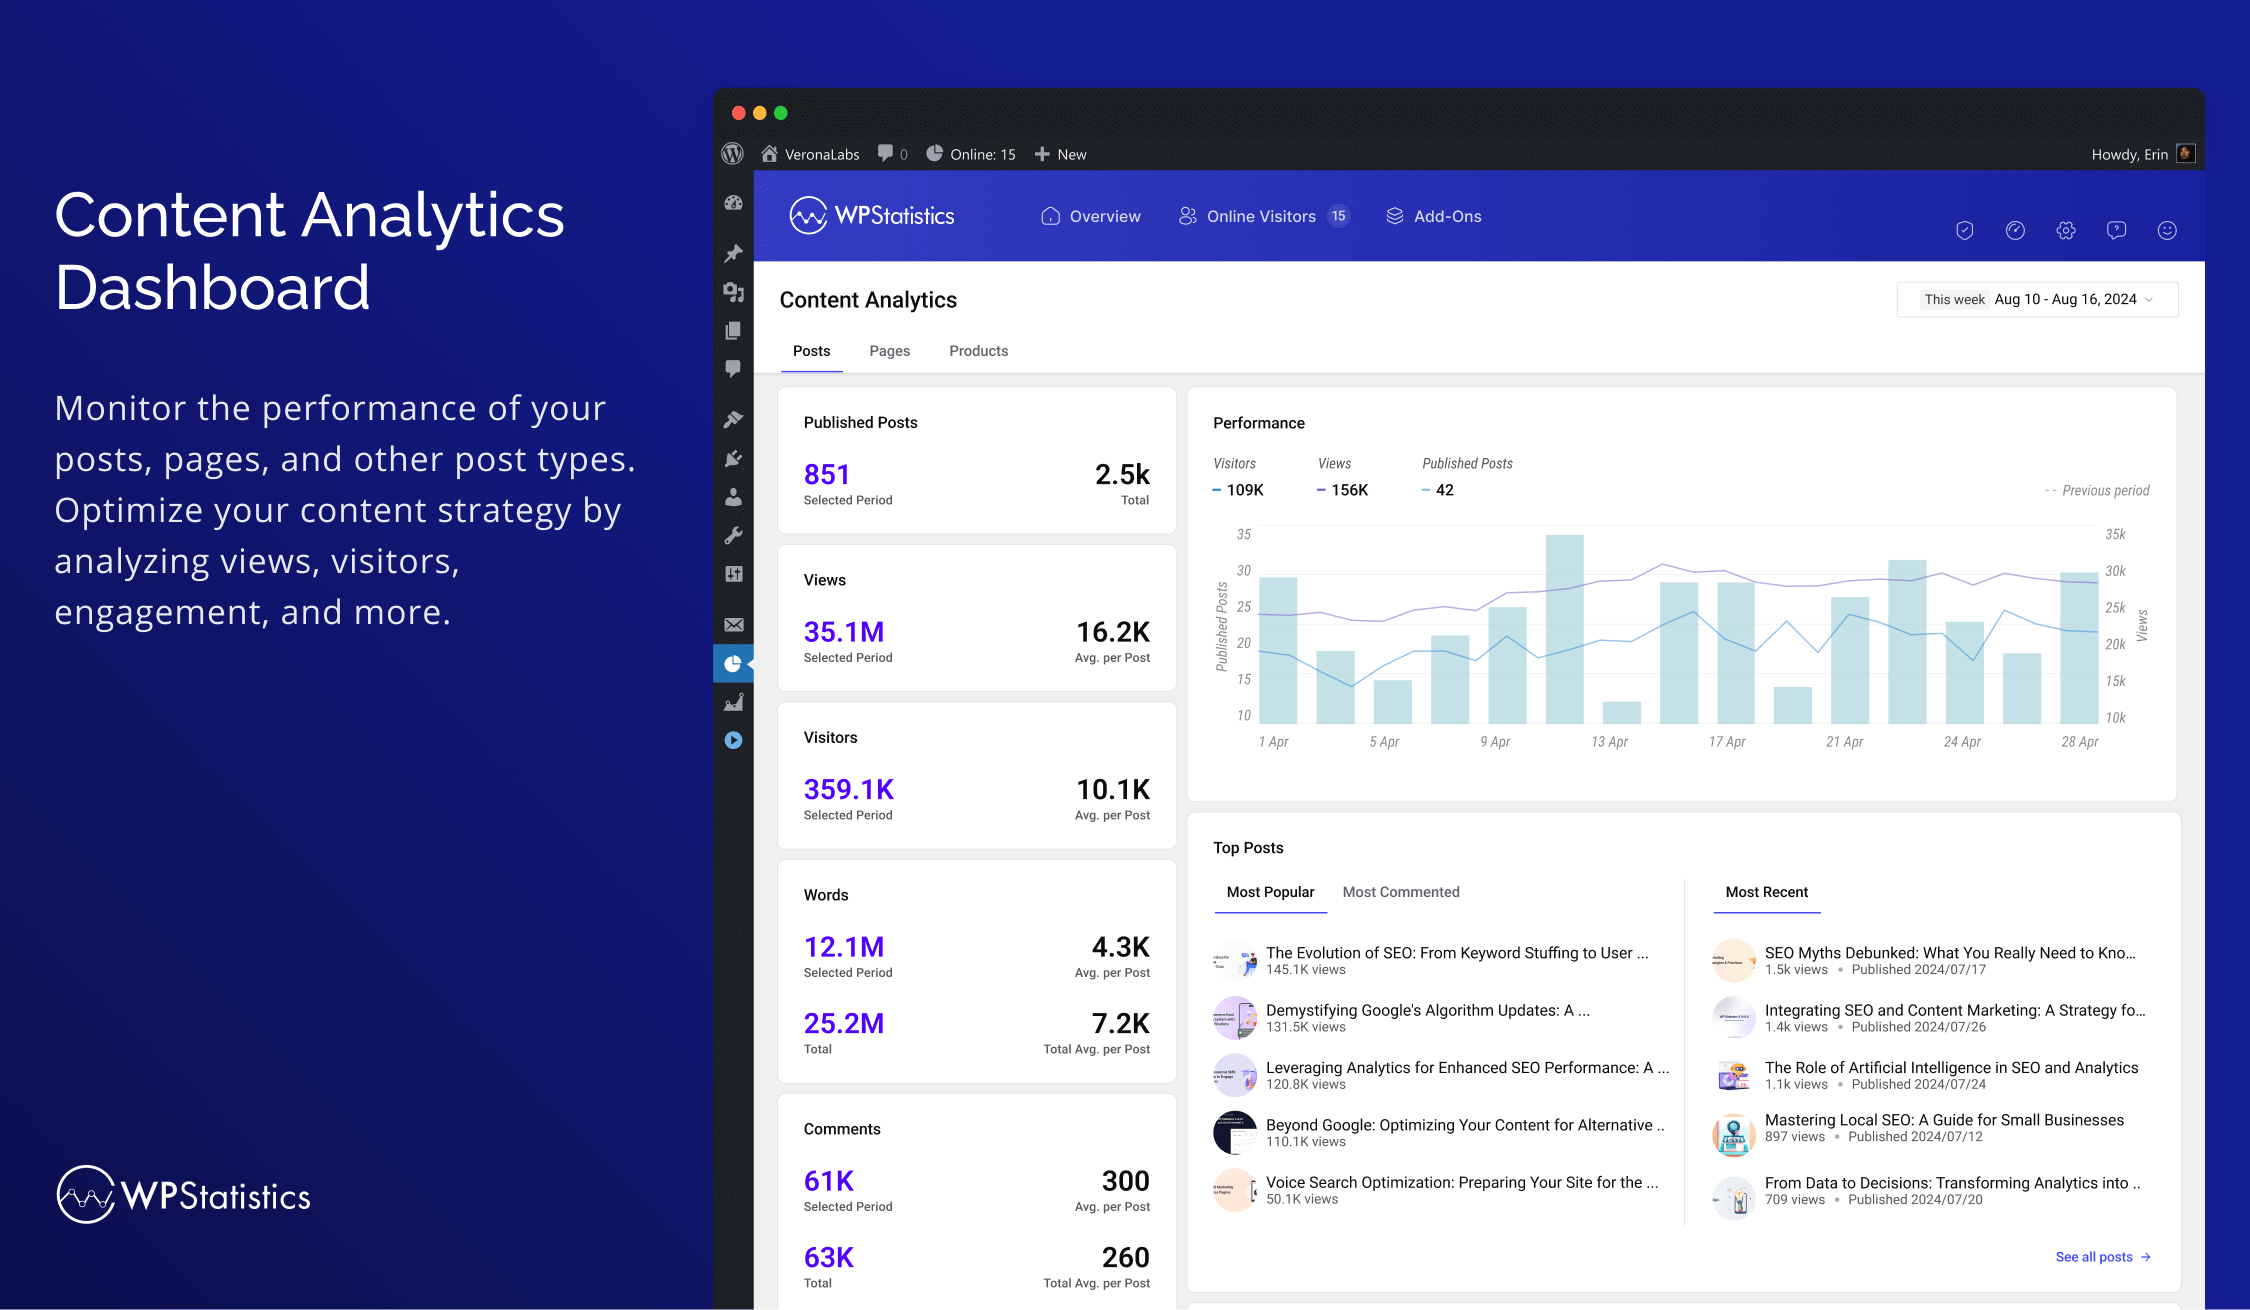The width and height of the screenshot is (2250, 1310).
Task: Open the WP admin Dashboard gauge icon
Action: pos(733,203)
